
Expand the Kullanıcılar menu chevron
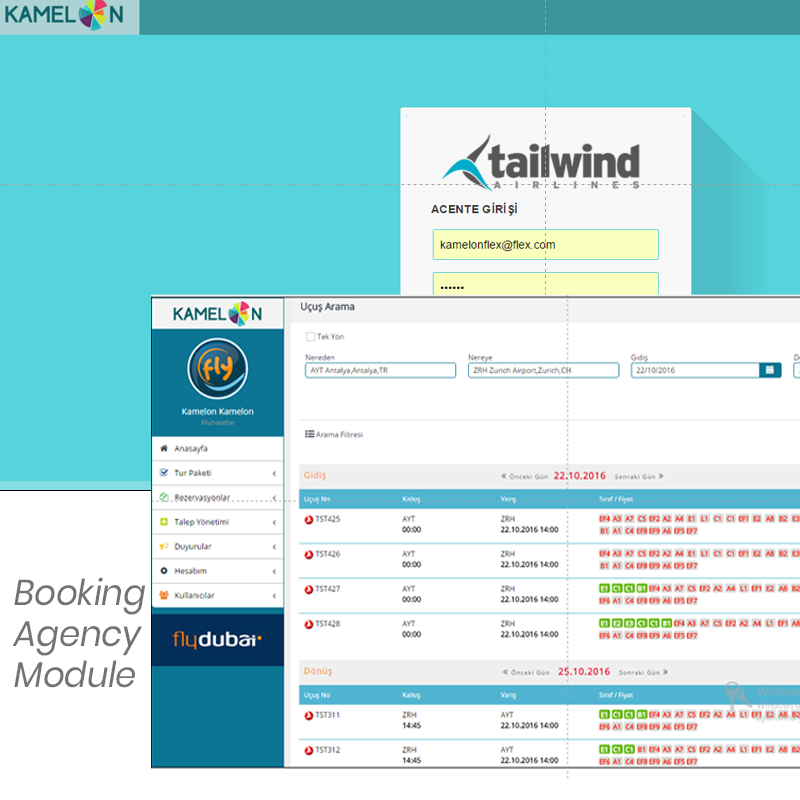tap(274, 596)
